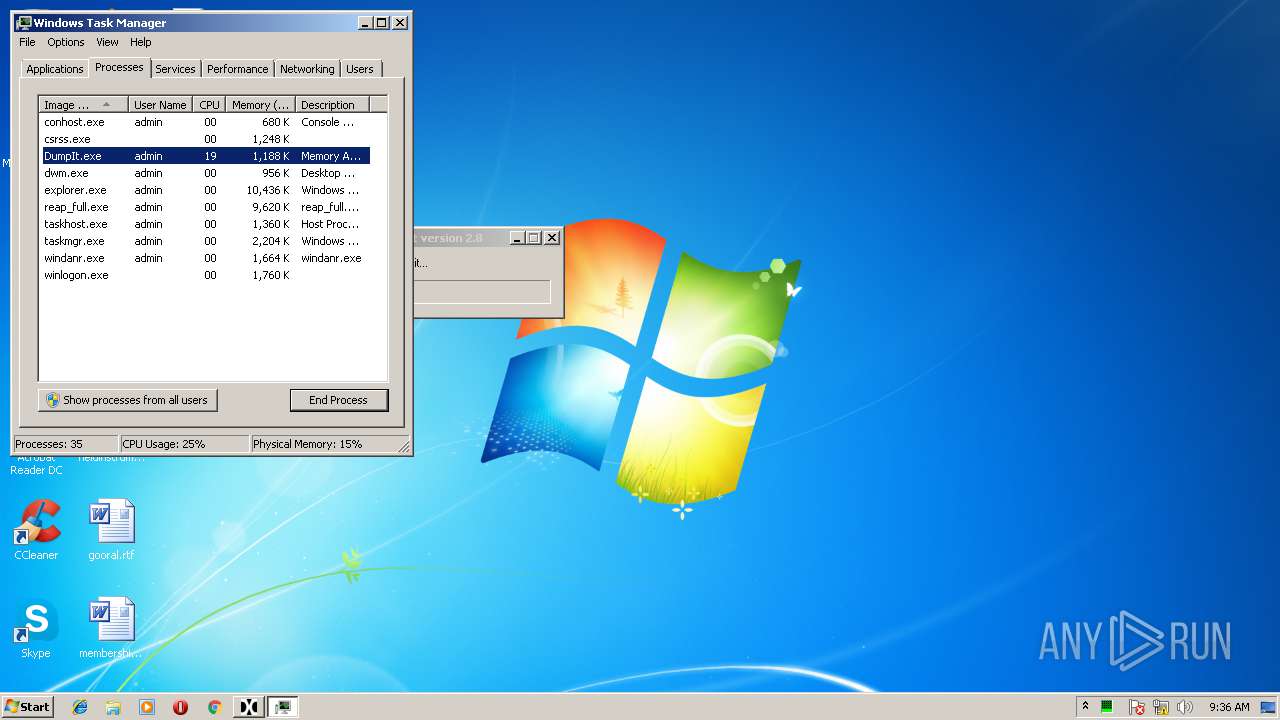Open CCleaner desktop shortcut
Image resolution: width=1280 pixels, height=720 pixels.
[x=36, y=530]
